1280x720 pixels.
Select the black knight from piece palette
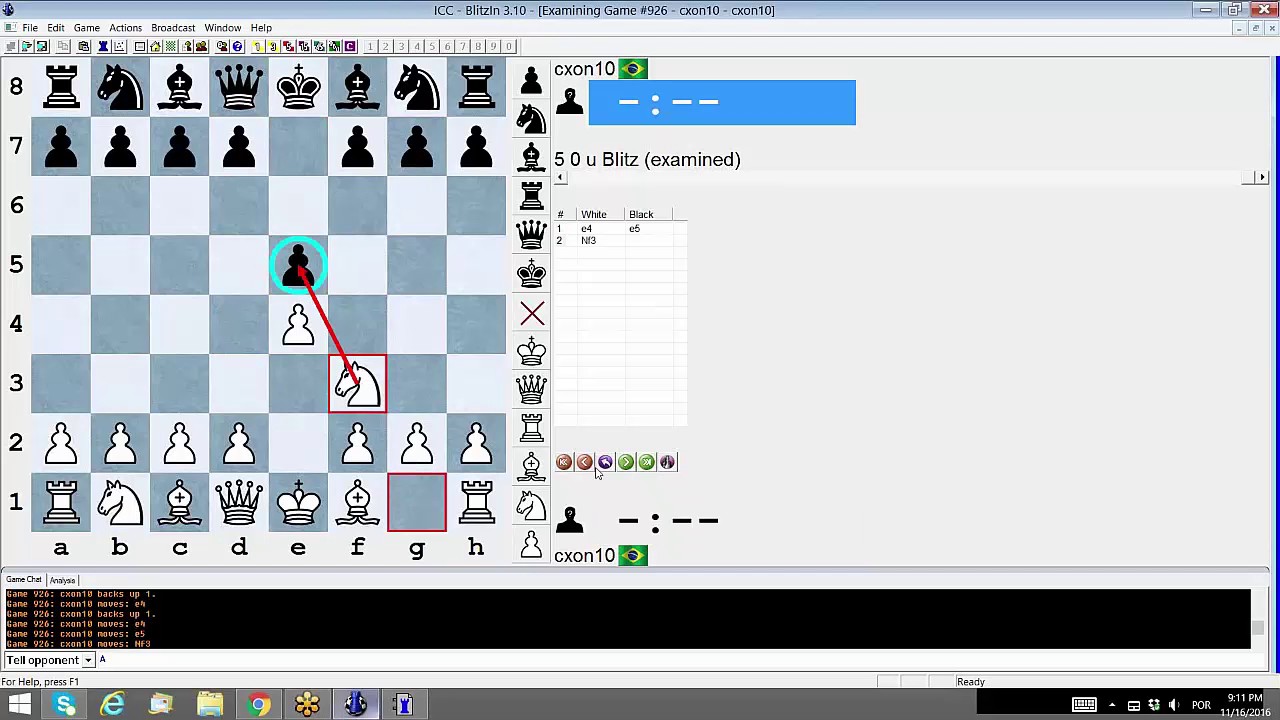point(531,118)
